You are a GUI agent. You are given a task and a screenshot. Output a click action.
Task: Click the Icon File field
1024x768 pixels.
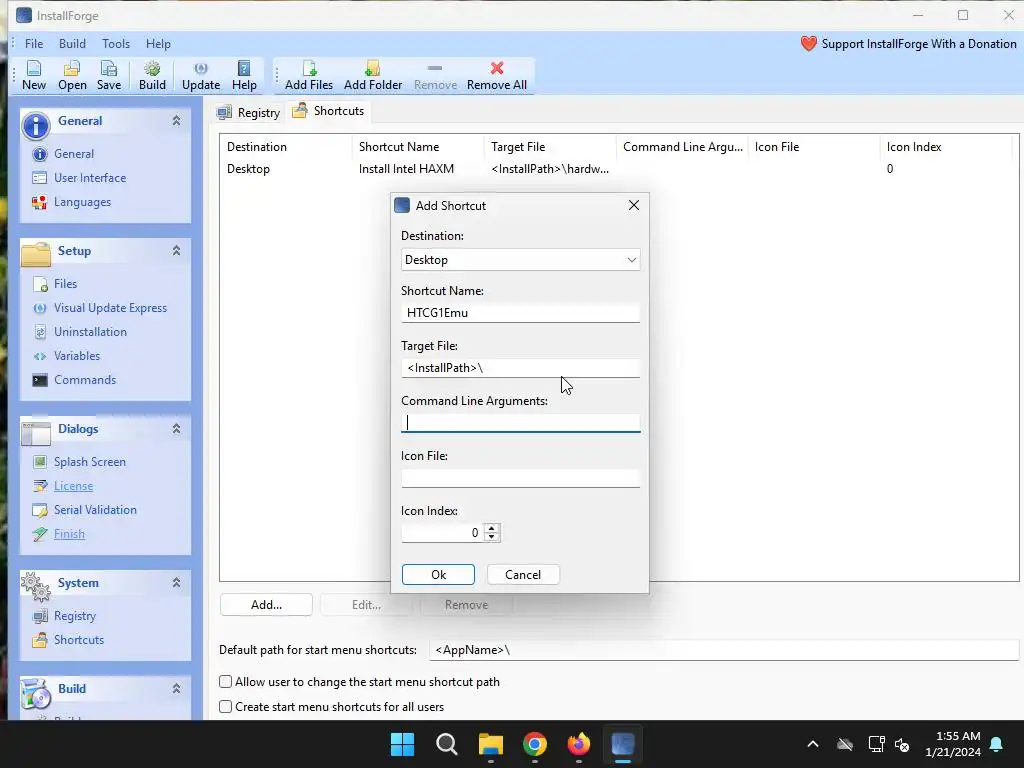point(520,478)
